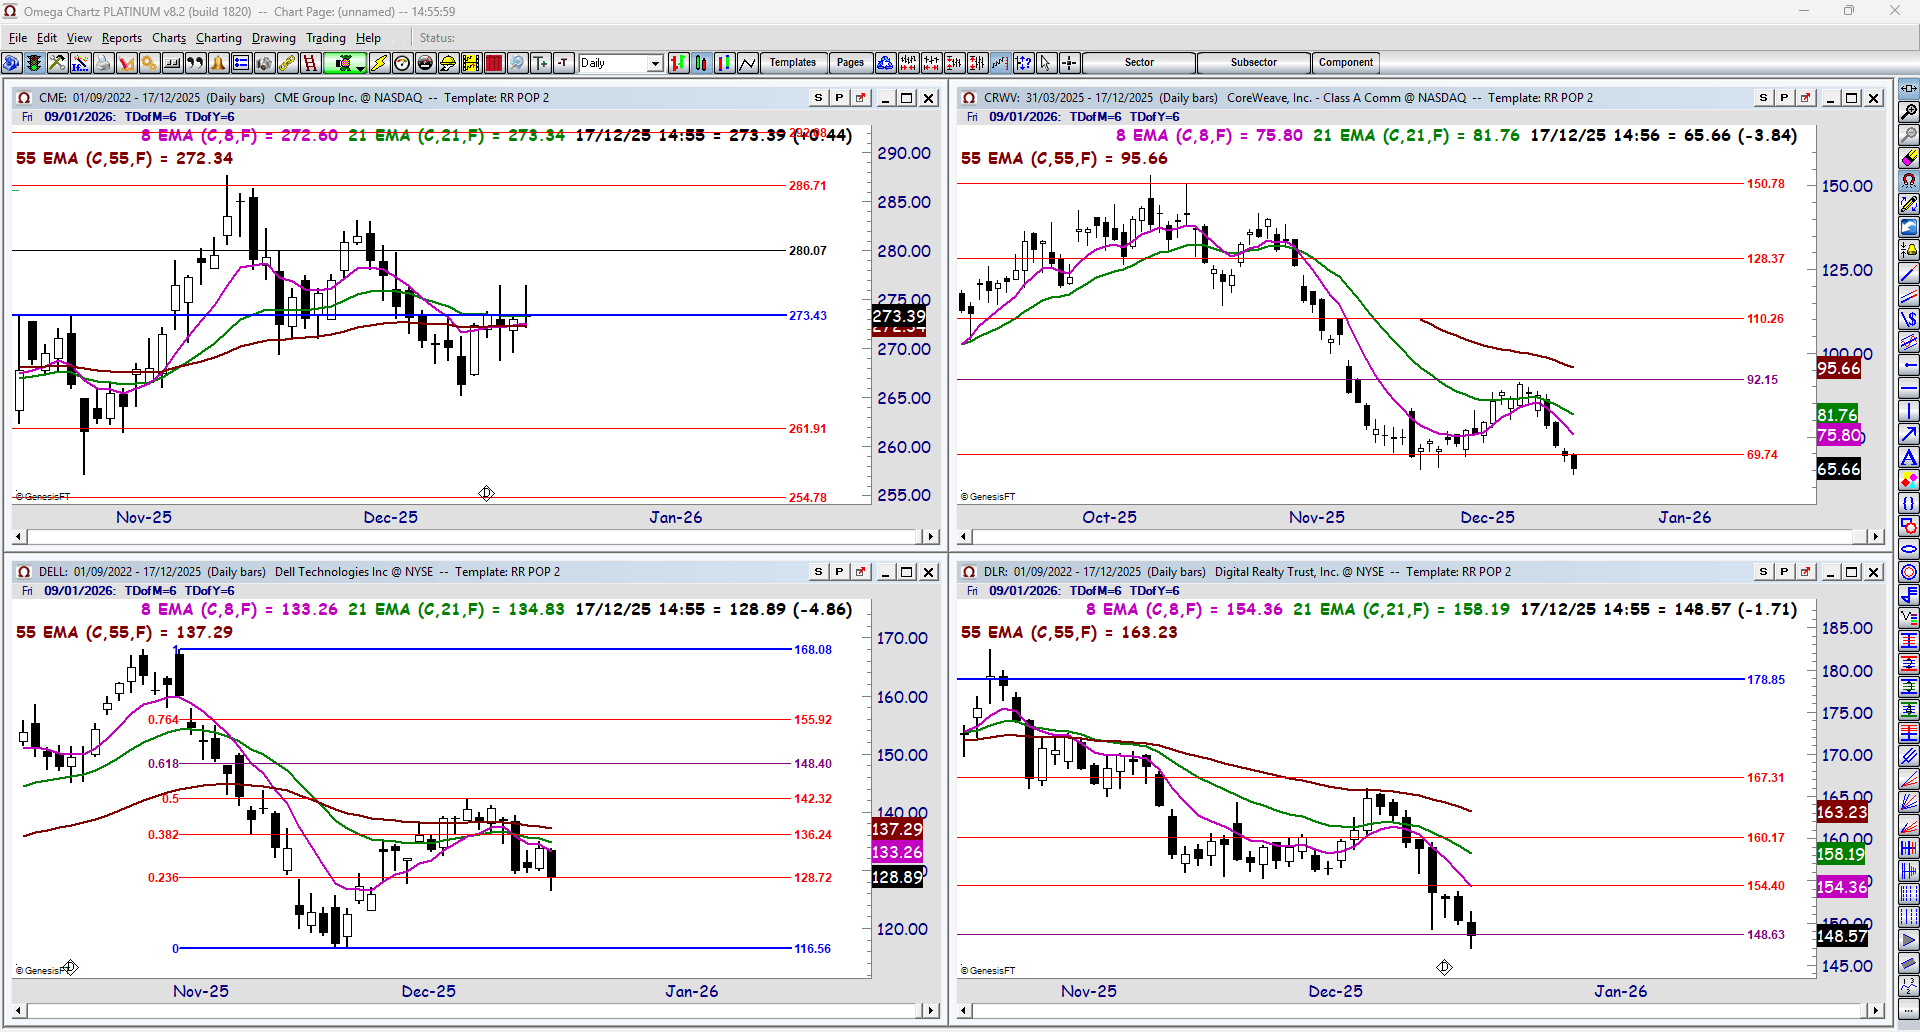Select the crosshair cursor tool
1920x1032 pixels.
point(1069,63)
